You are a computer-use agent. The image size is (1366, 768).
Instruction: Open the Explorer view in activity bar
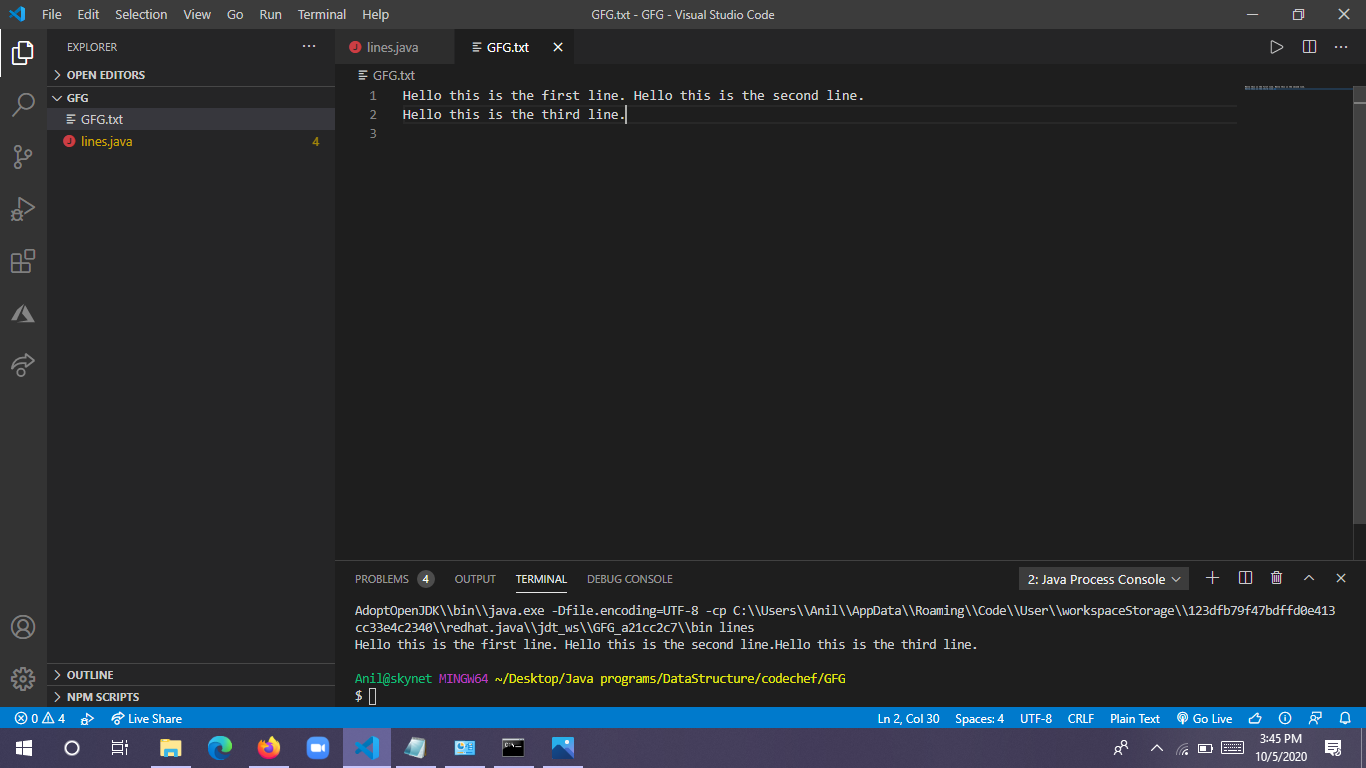[x=23, y=52]
